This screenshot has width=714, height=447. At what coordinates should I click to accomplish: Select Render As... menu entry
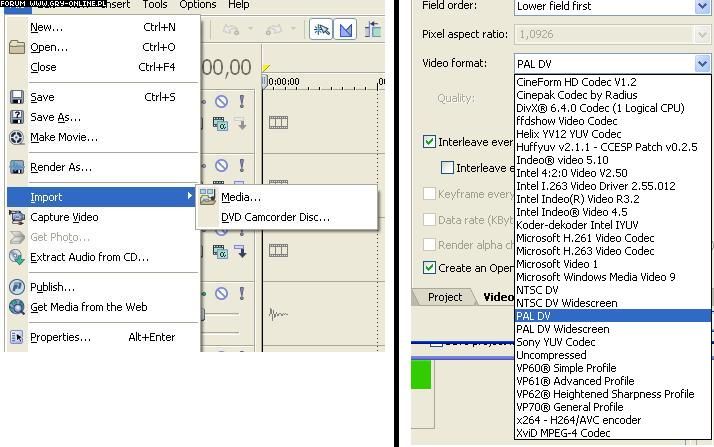pyautogui.click(x=103, y=167)
